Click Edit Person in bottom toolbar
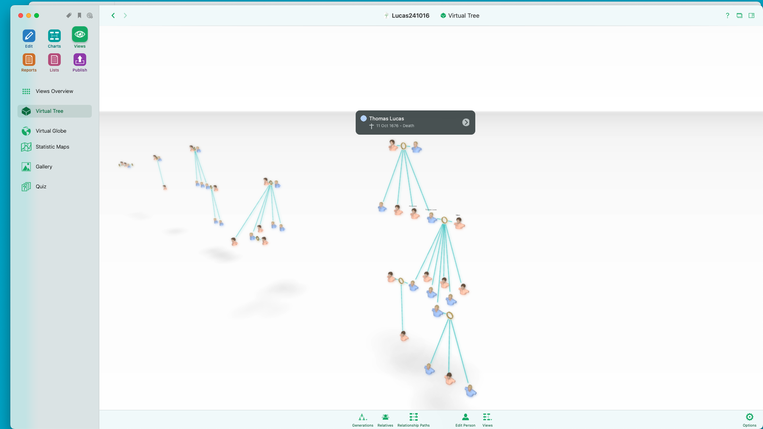The image size is (763, 429). (465, 420)
